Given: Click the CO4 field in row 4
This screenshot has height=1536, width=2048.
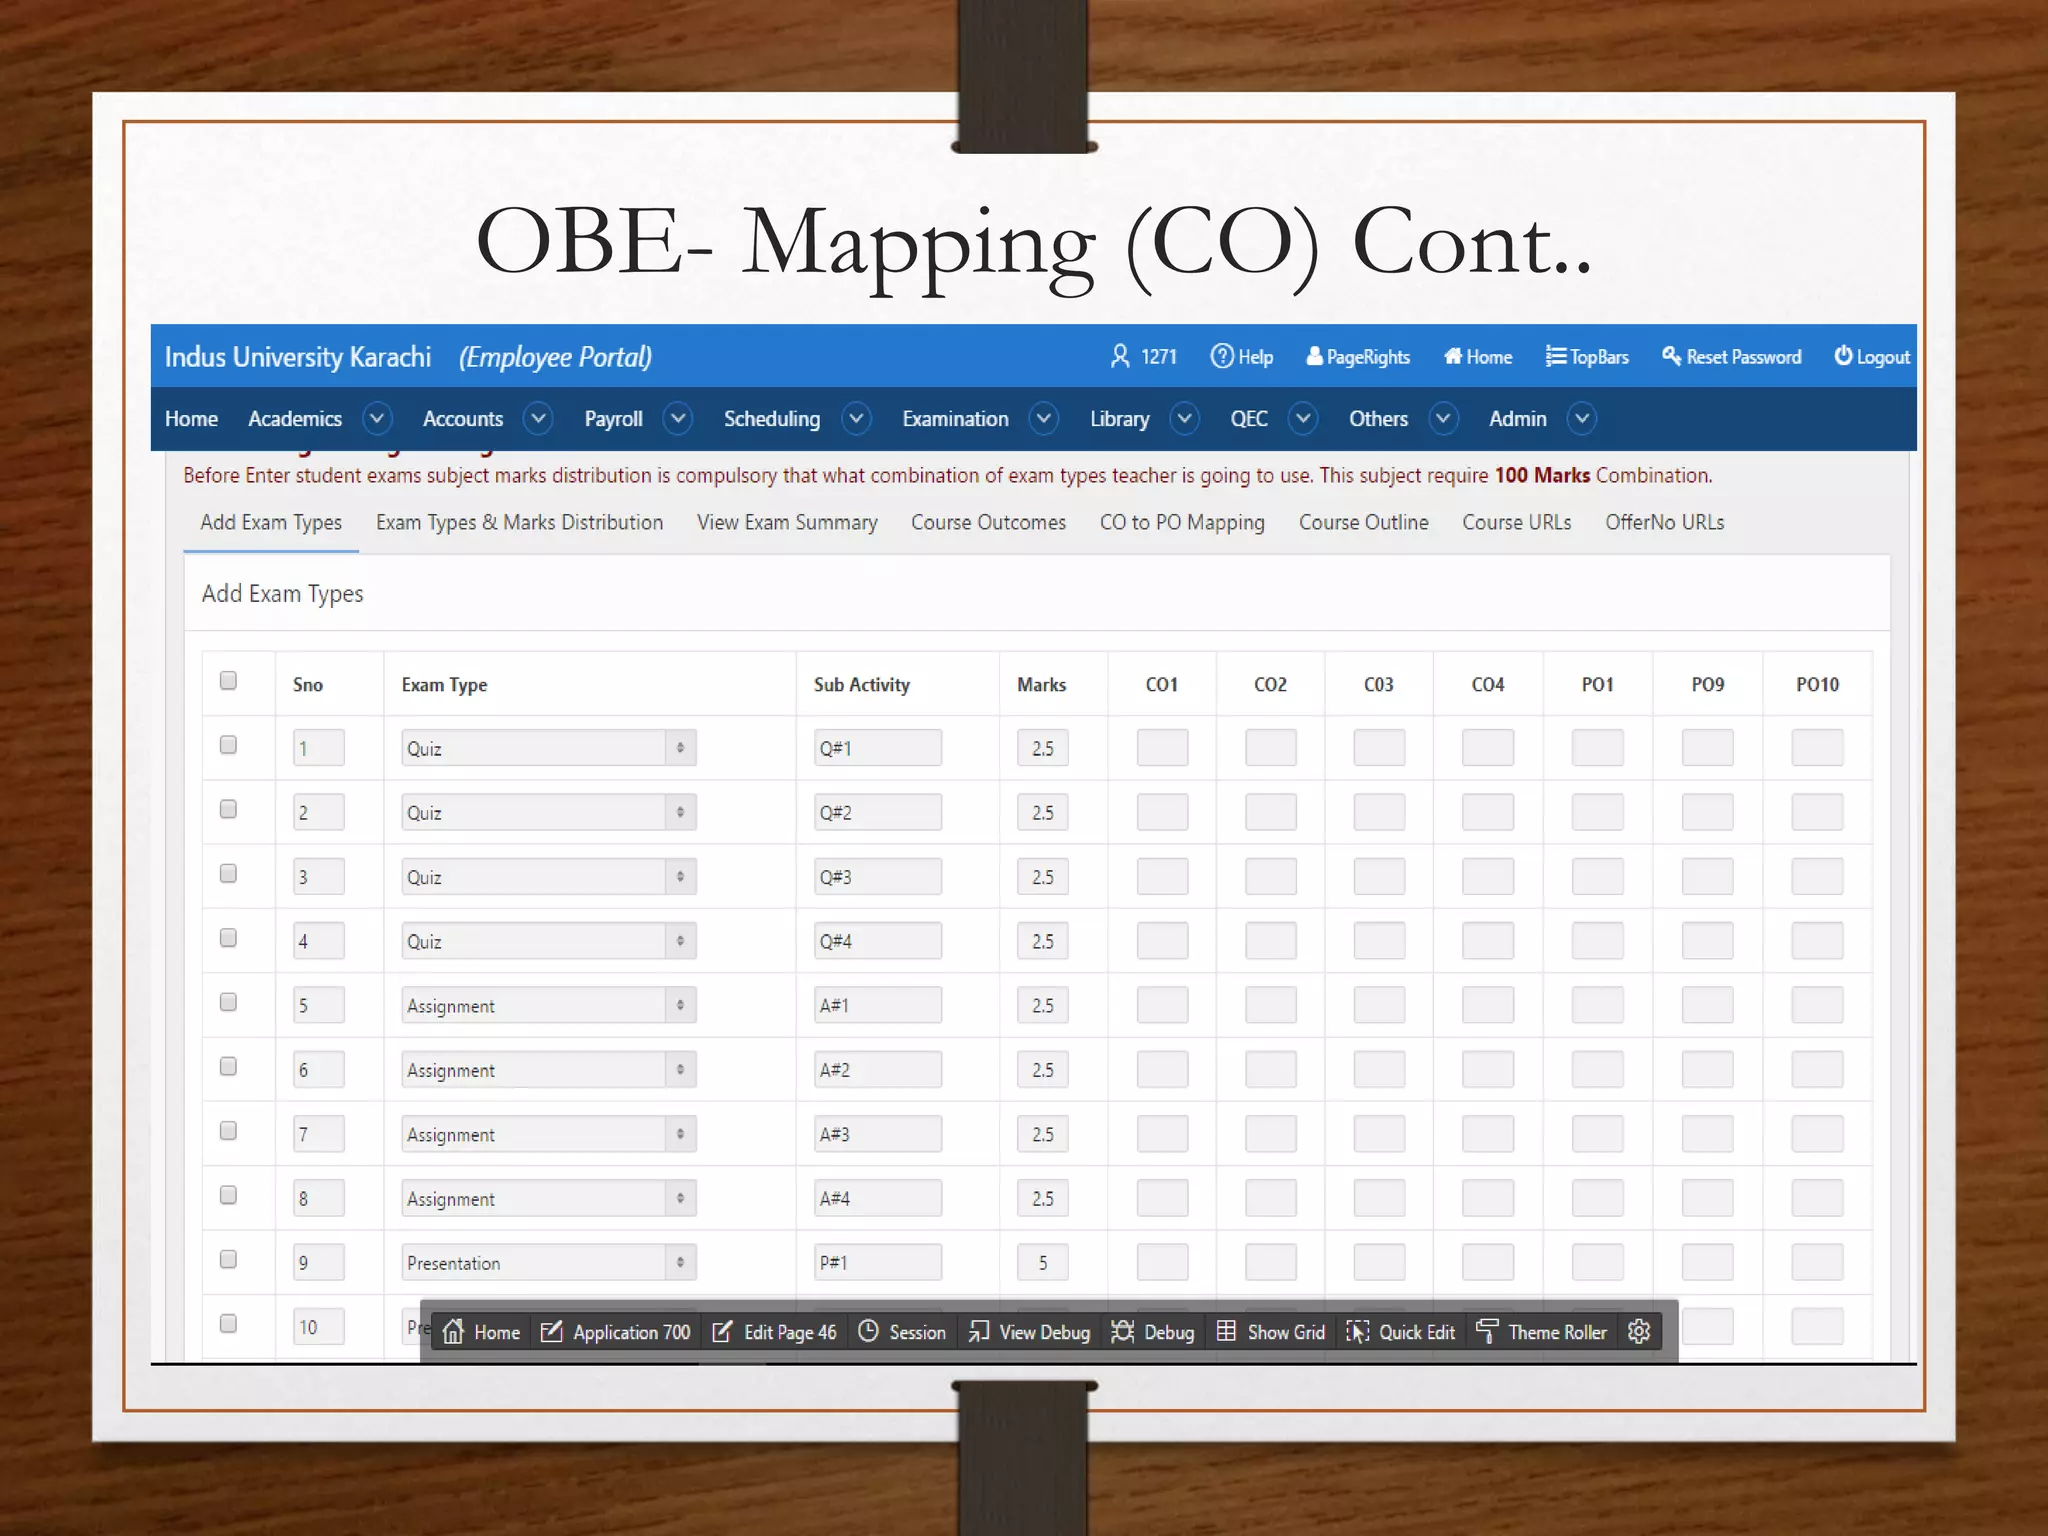Looking at the screenshot, I should click(1487, 941).
